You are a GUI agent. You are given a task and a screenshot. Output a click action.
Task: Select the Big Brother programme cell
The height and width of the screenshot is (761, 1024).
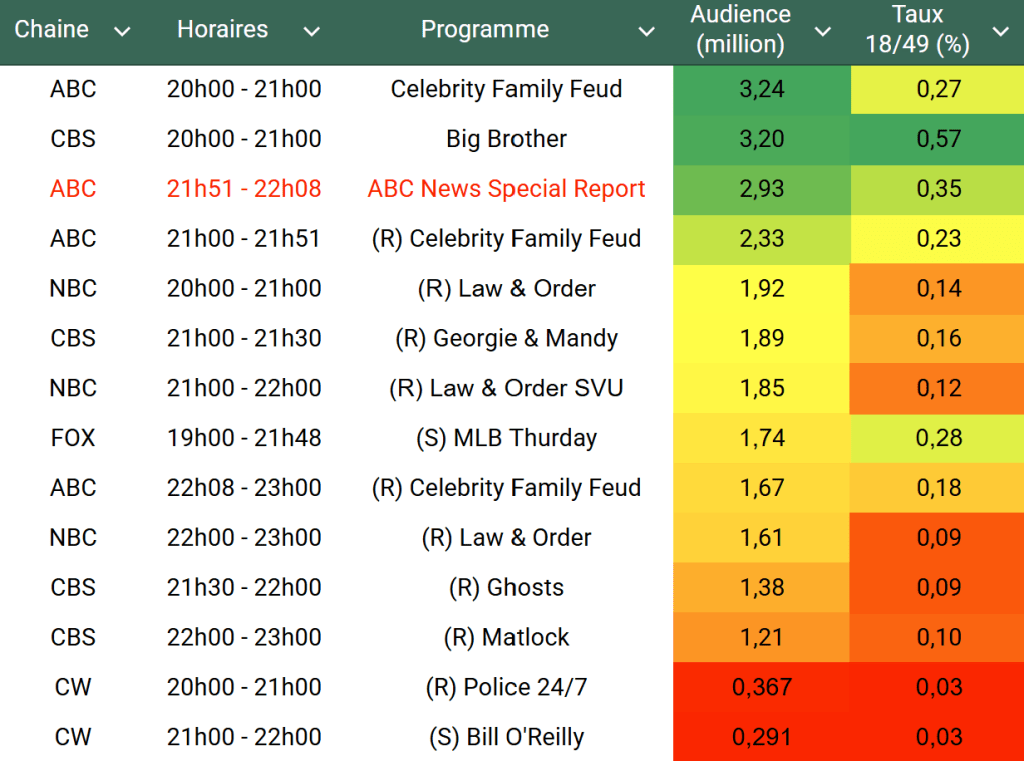pyautogui.click(x=506, y=139)
